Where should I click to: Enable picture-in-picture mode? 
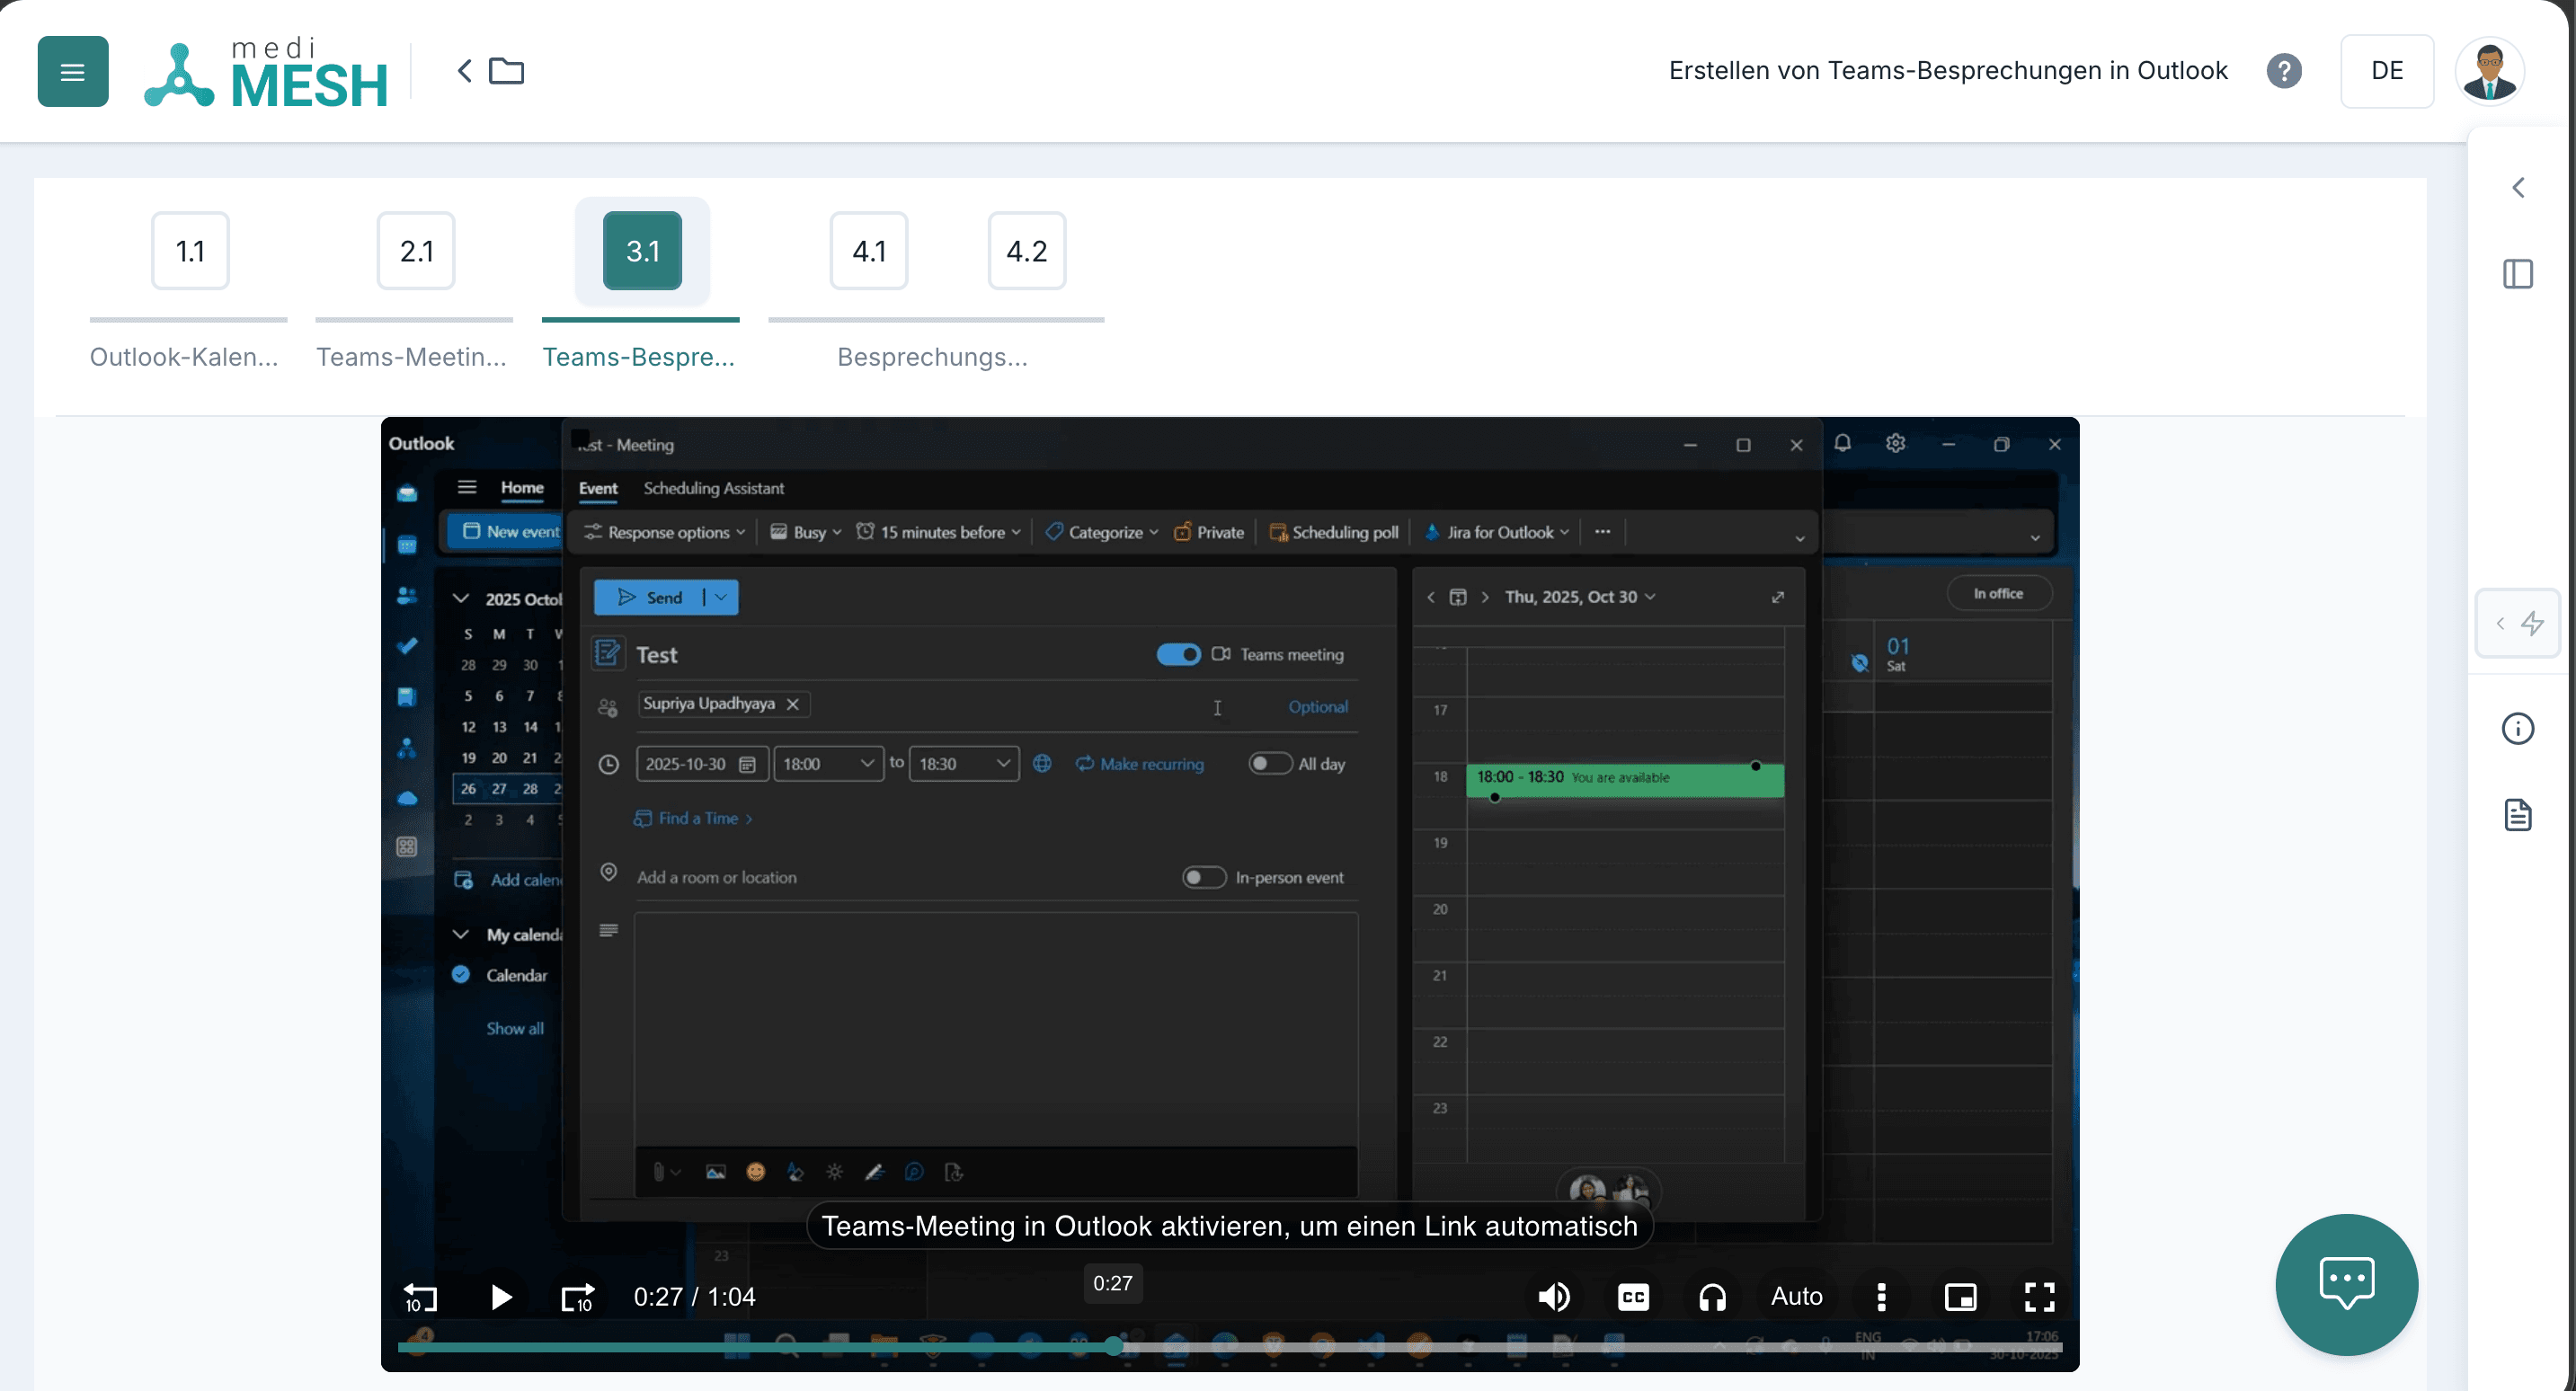[x=1960, y=1297]
